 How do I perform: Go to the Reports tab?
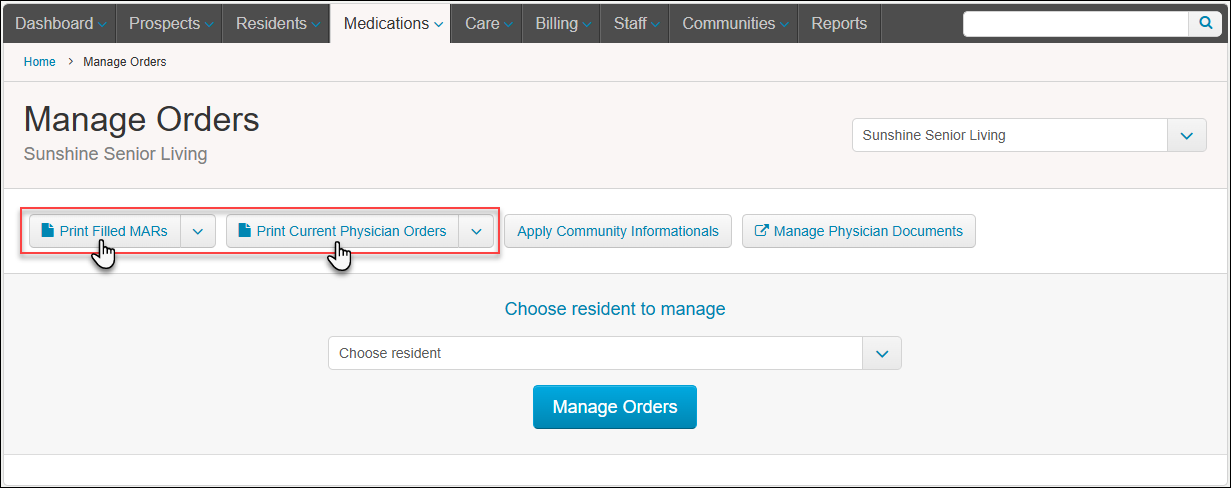coord(839,24)
